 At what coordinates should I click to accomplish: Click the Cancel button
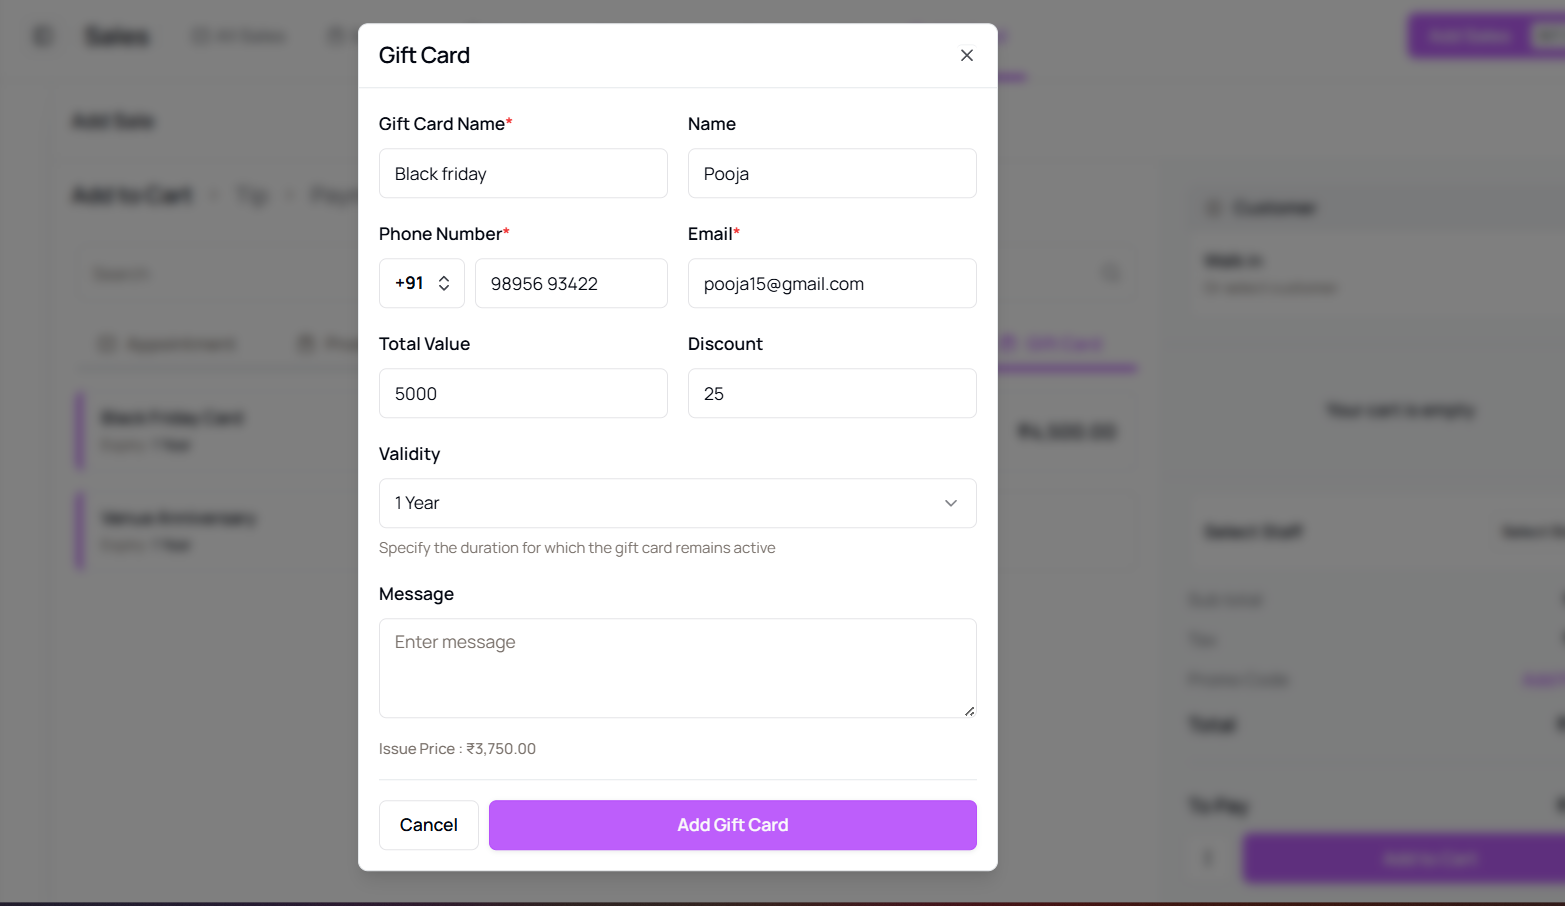click(428, 825)
